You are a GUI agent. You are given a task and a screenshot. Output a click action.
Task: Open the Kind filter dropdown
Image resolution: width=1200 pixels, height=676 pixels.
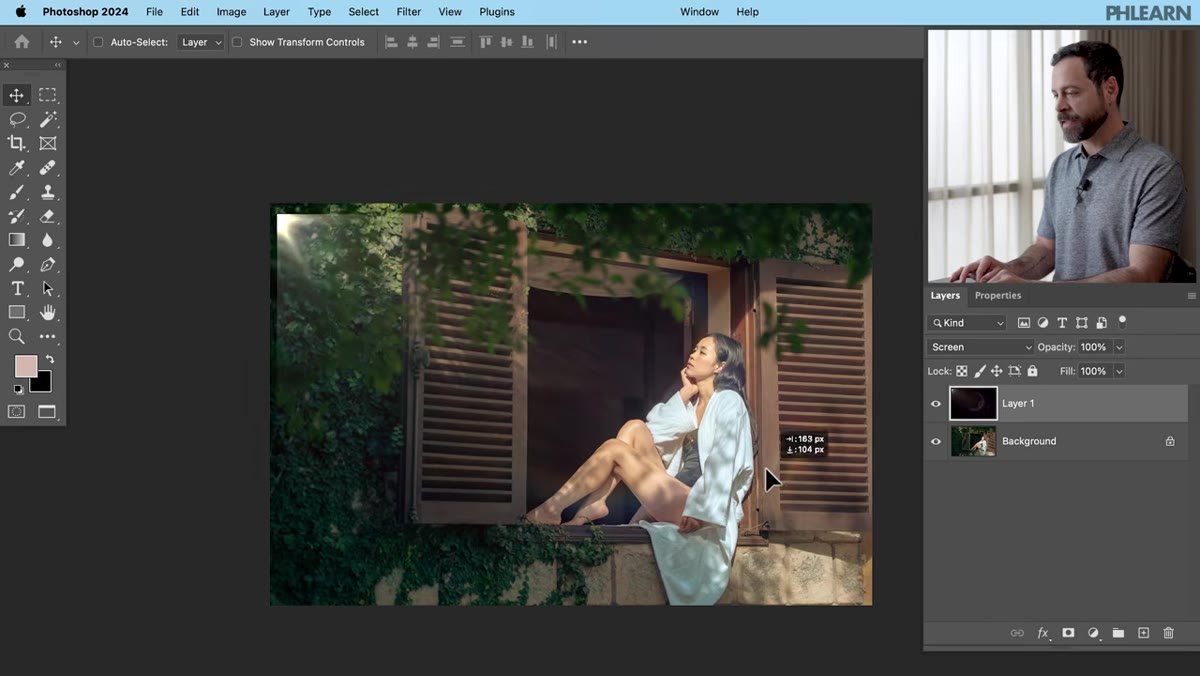(x=967, y=323)
